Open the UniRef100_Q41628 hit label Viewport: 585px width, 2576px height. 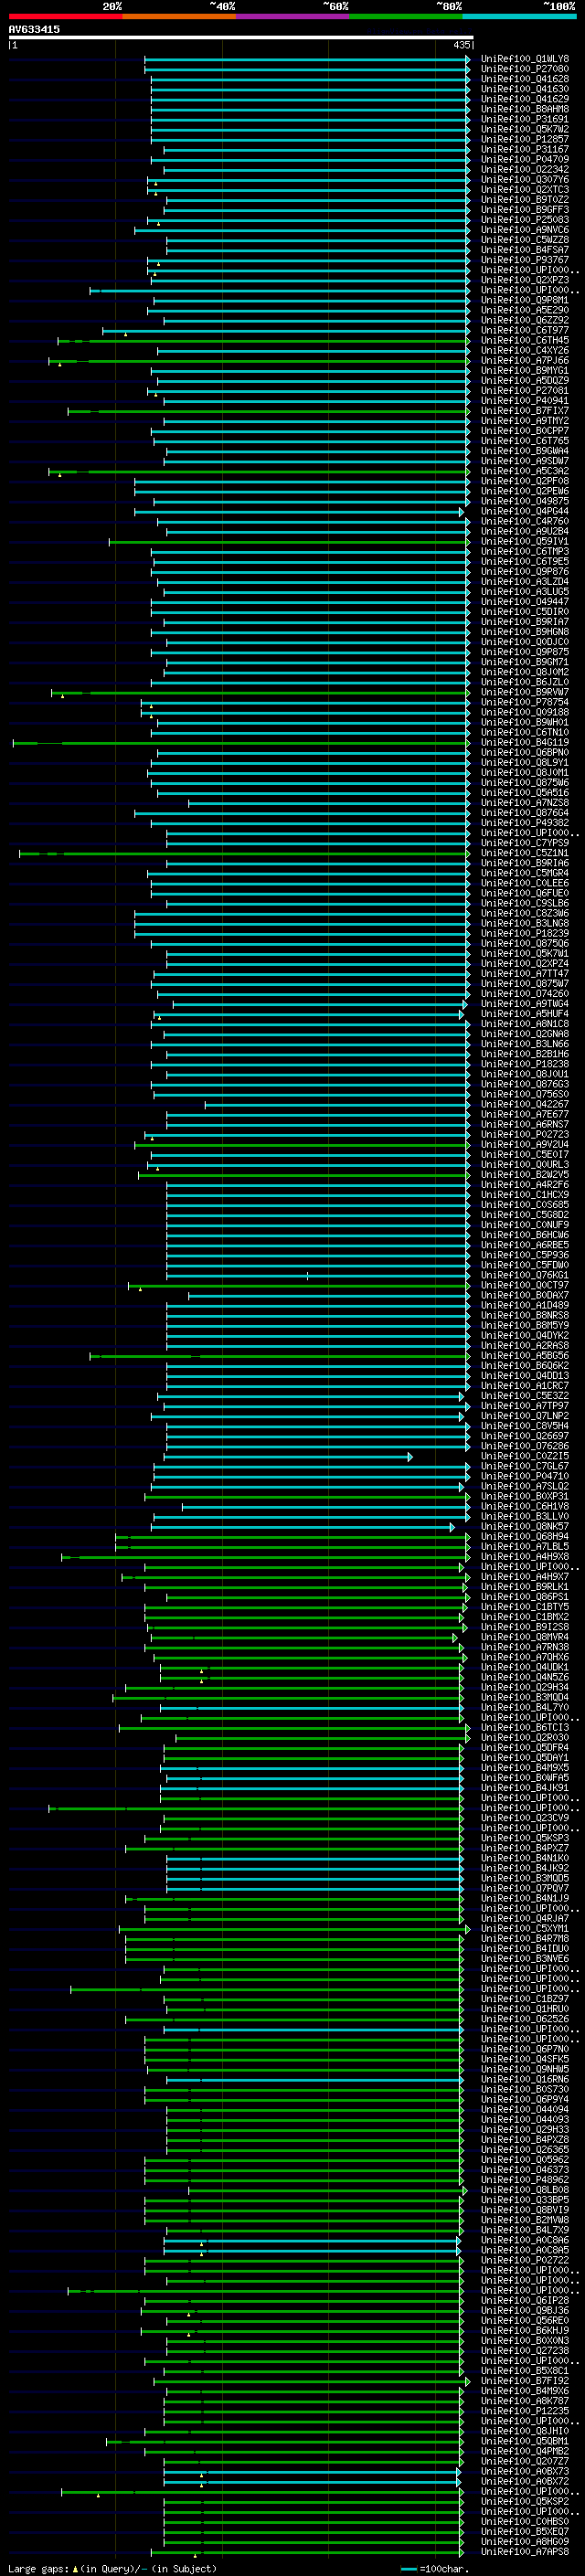tap(525, 79)
